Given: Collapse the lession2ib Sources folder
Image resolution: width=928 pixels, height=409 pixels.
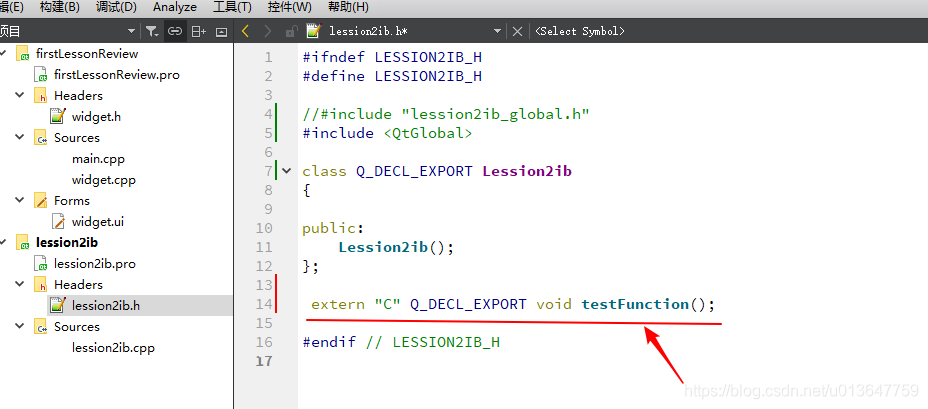Looking at the screenshot, I should [20, 326].
